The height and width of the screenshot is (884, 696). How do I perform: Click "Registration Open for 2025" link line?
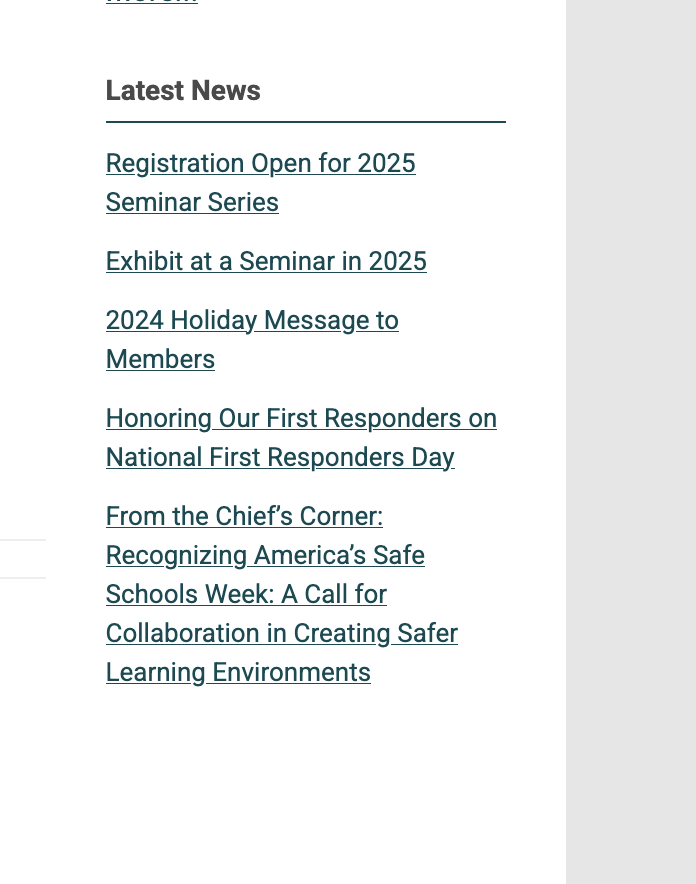pyautogui.click(x=260, y=163)
